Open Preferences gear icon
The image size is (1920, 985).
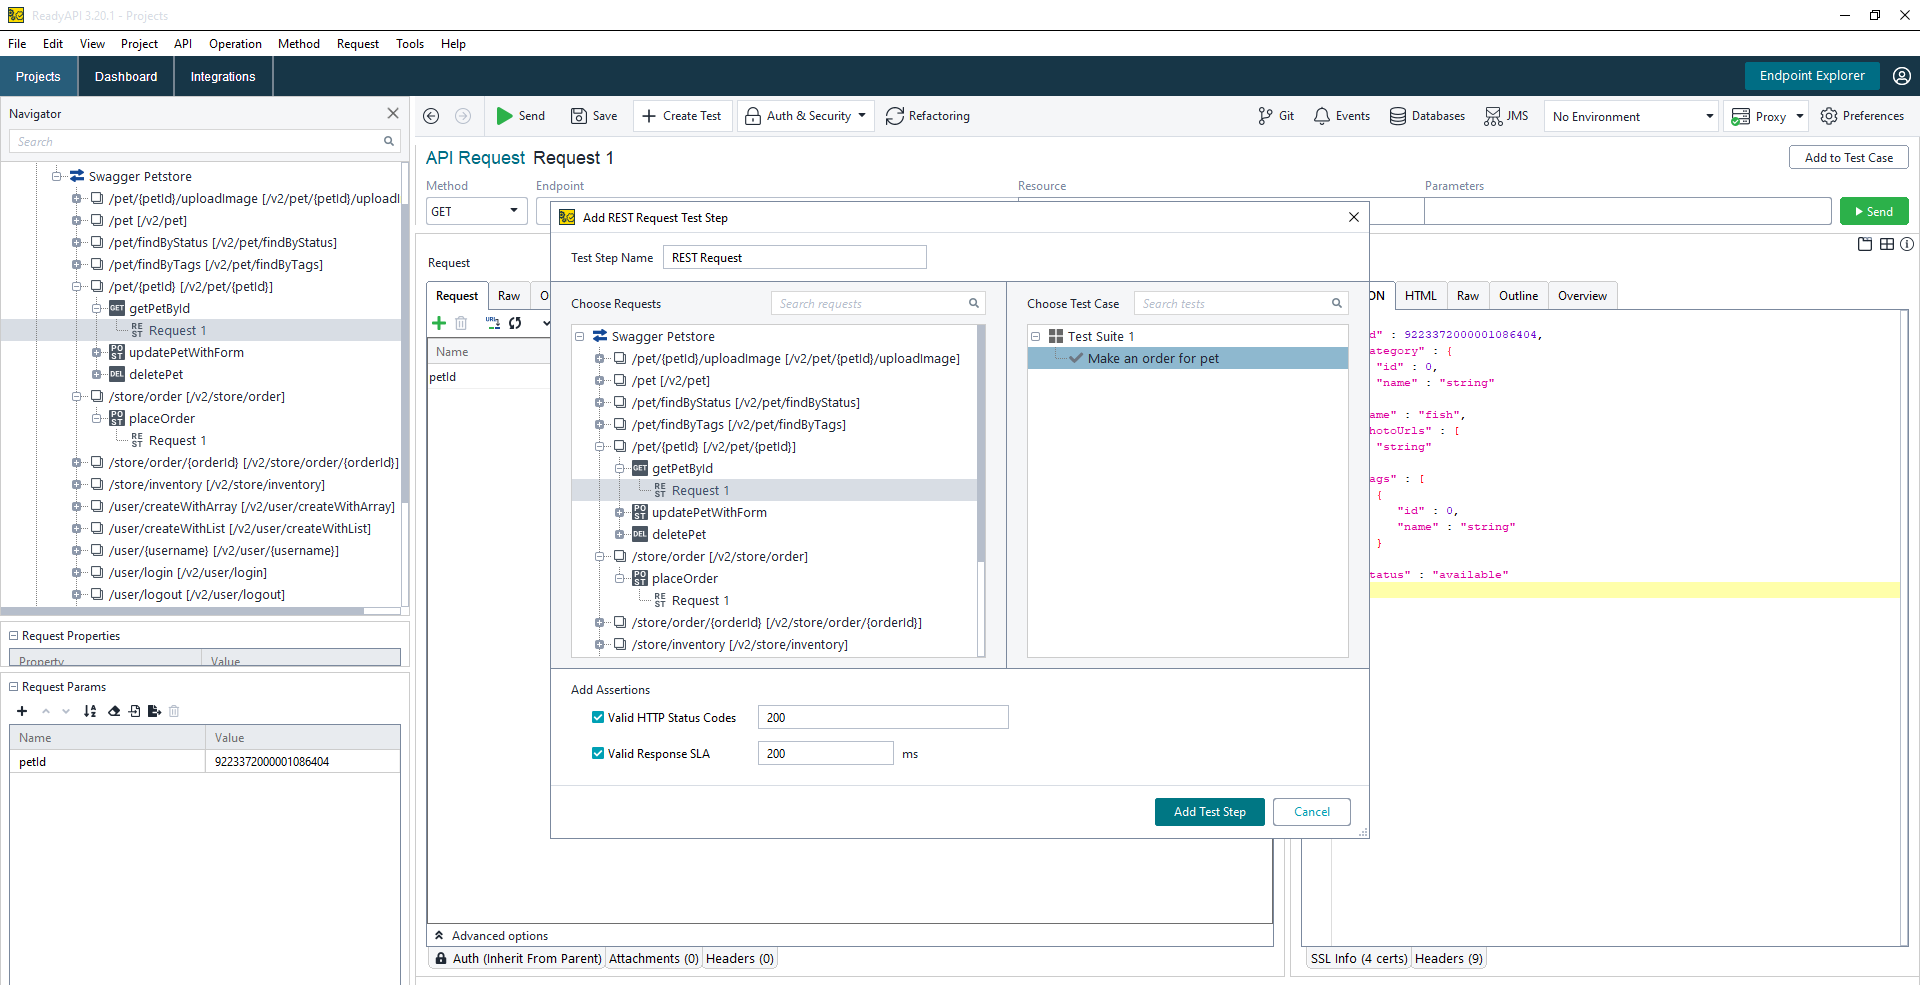1829,116
